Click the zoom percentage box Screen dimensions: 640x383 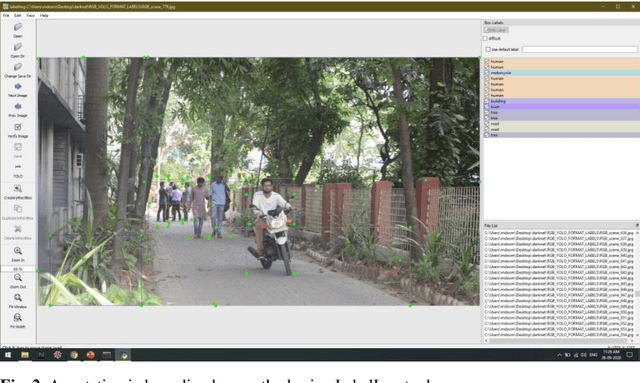pos(18,269)
